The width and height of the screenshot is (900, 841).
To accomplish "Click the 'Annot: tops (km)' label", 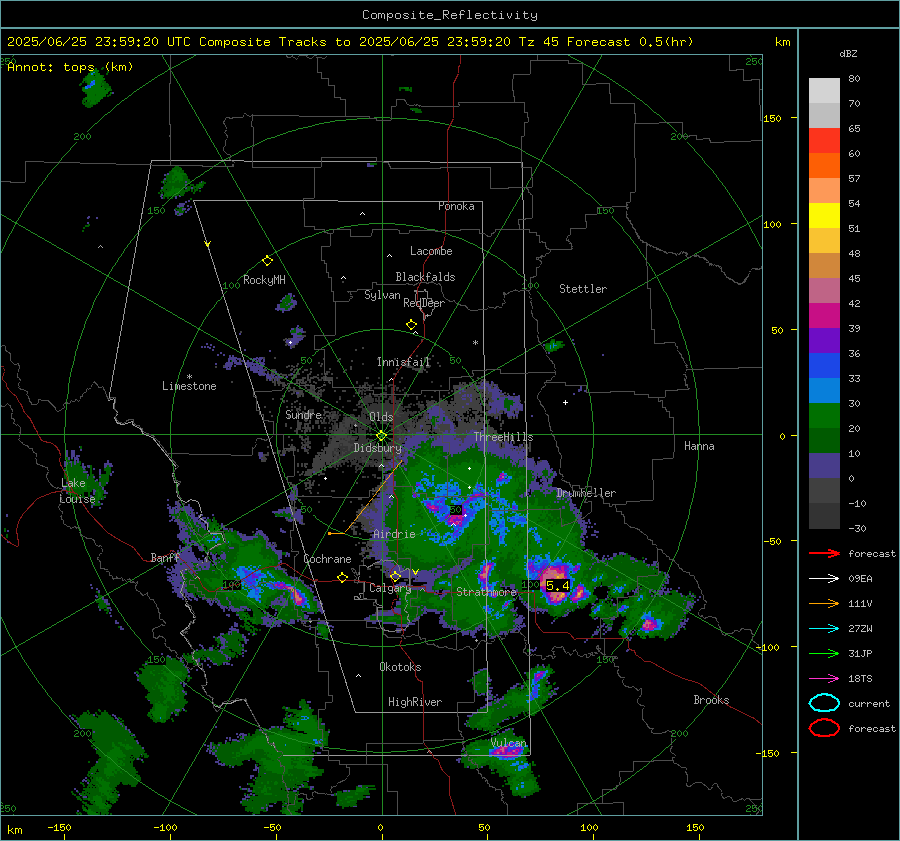I will [70, 67].
